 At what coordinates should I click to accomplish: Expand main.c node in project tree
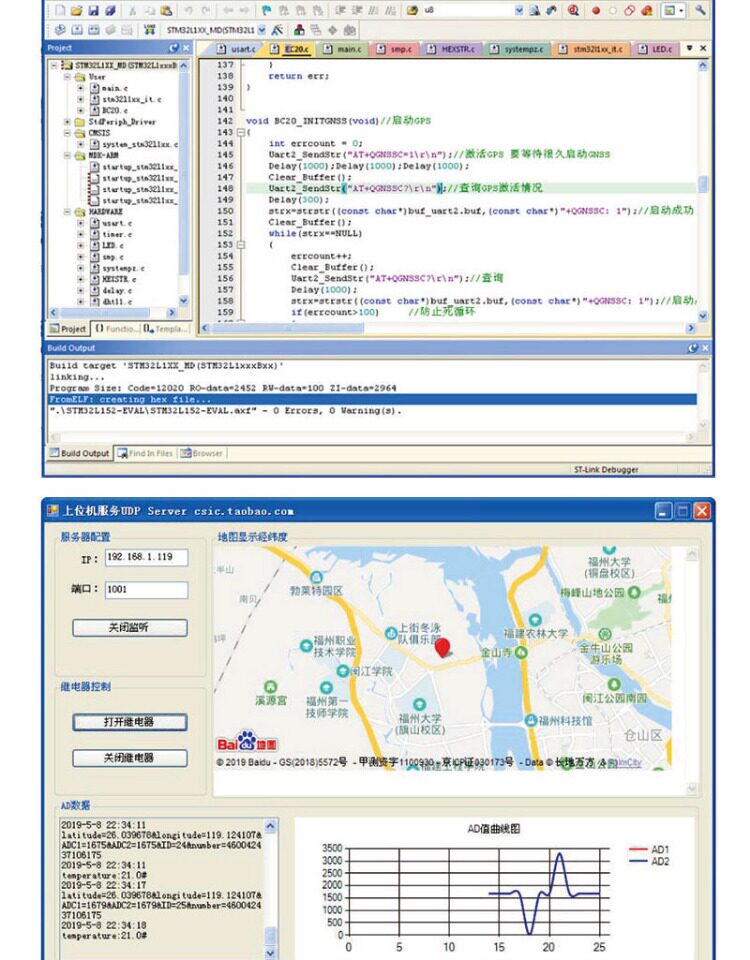[x=81, y=88]
